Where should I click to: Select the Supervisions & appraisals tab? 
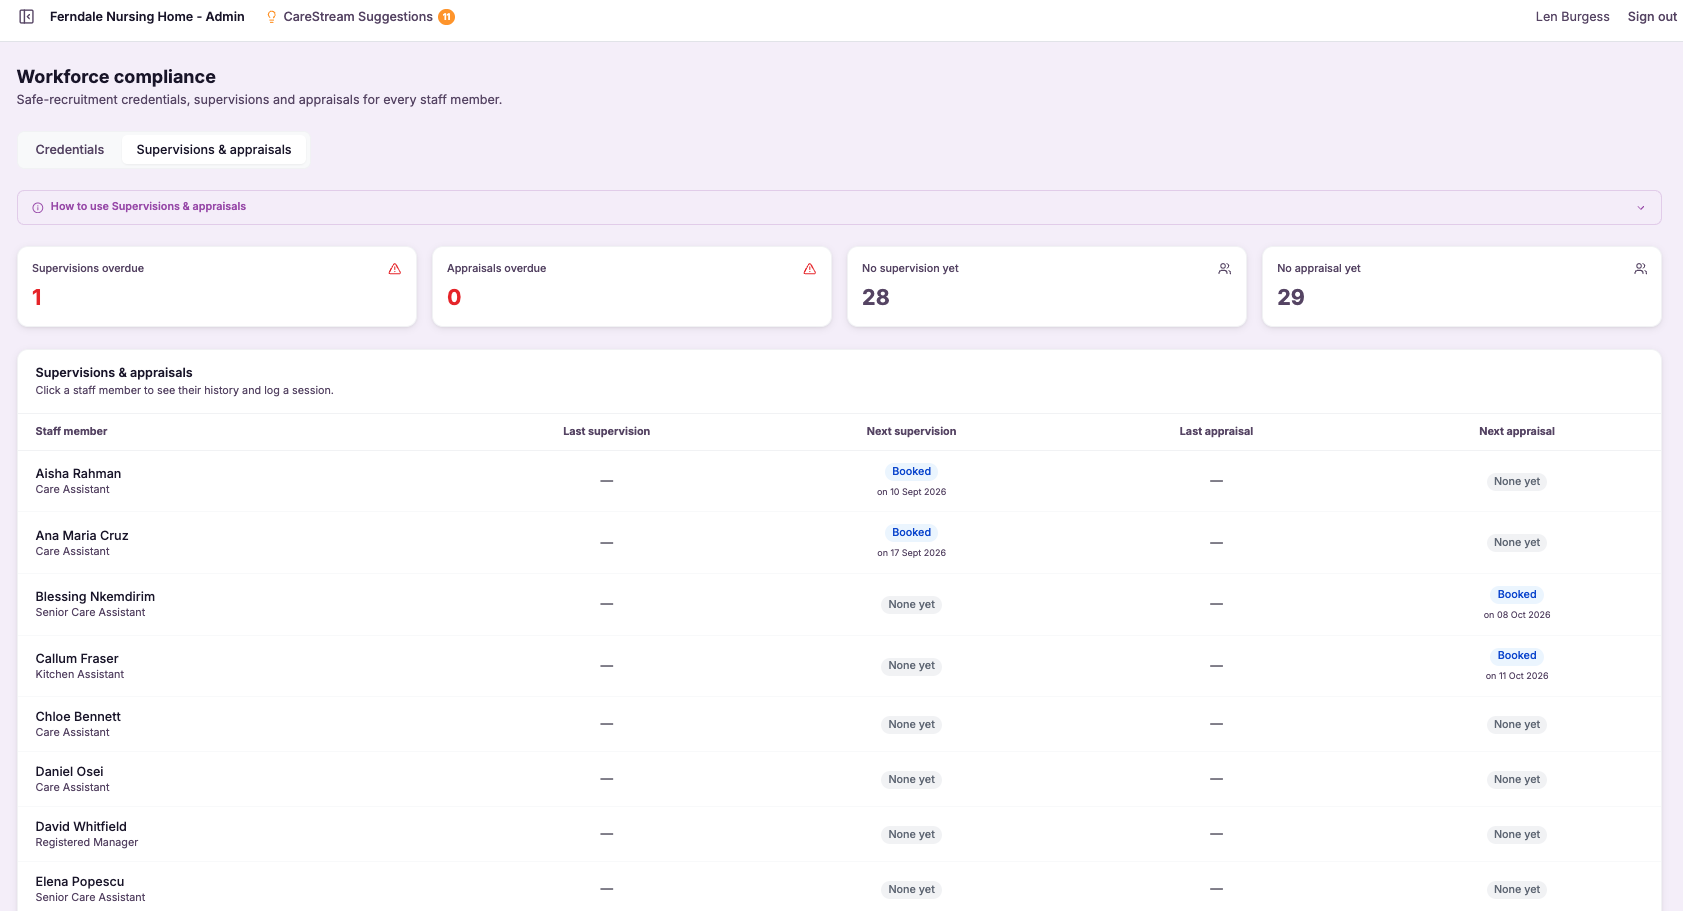pos(214,150)
